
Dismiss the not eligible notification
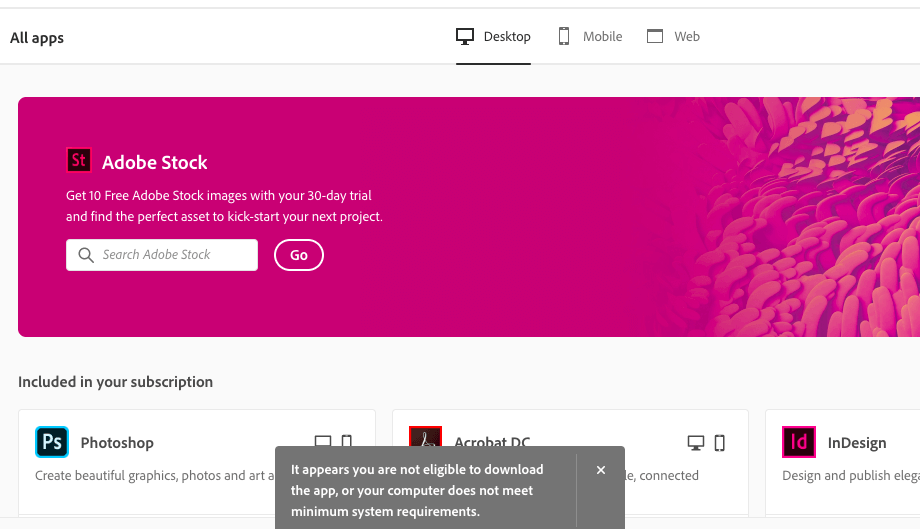[601, 470]
